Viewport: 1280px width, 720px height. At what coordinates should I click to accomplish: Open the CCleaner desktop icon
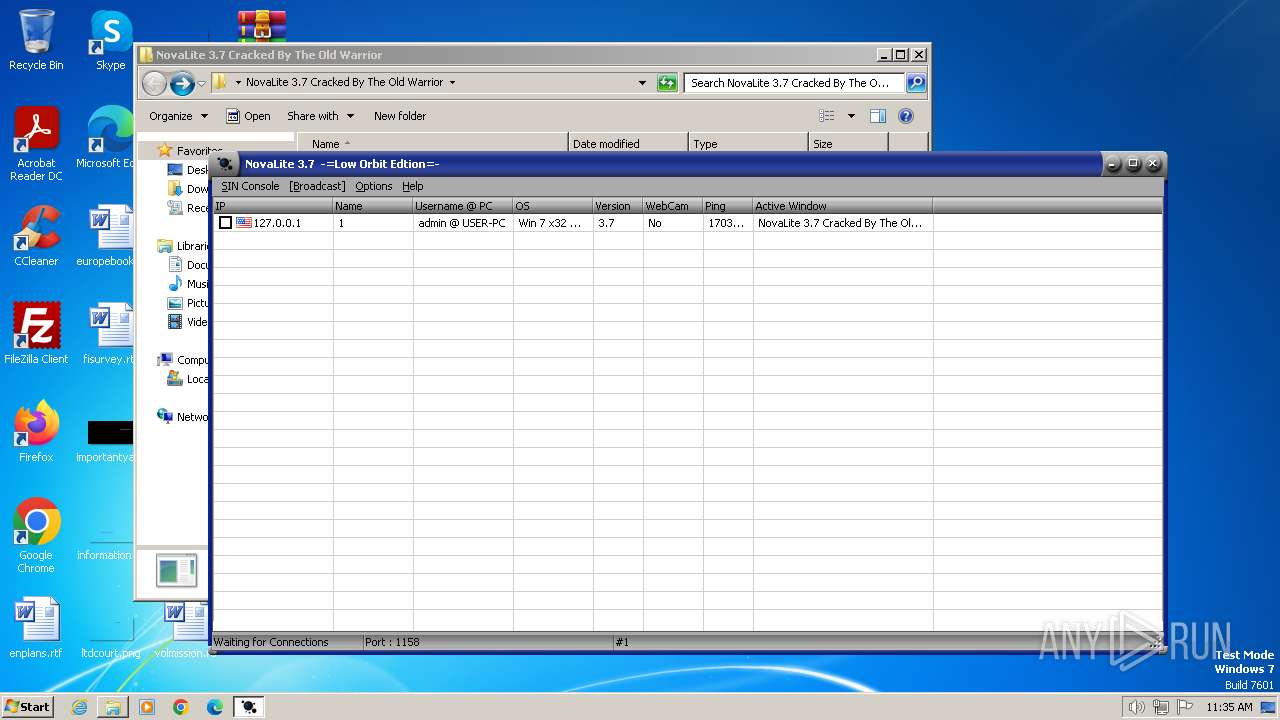(36, 236)
